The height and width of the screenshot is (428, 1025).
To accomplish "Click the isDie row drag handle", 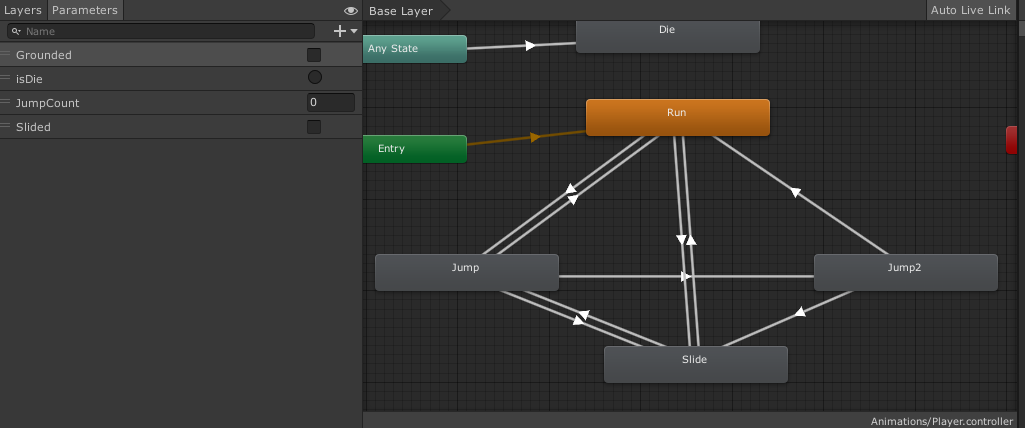I will pos(5,78).
